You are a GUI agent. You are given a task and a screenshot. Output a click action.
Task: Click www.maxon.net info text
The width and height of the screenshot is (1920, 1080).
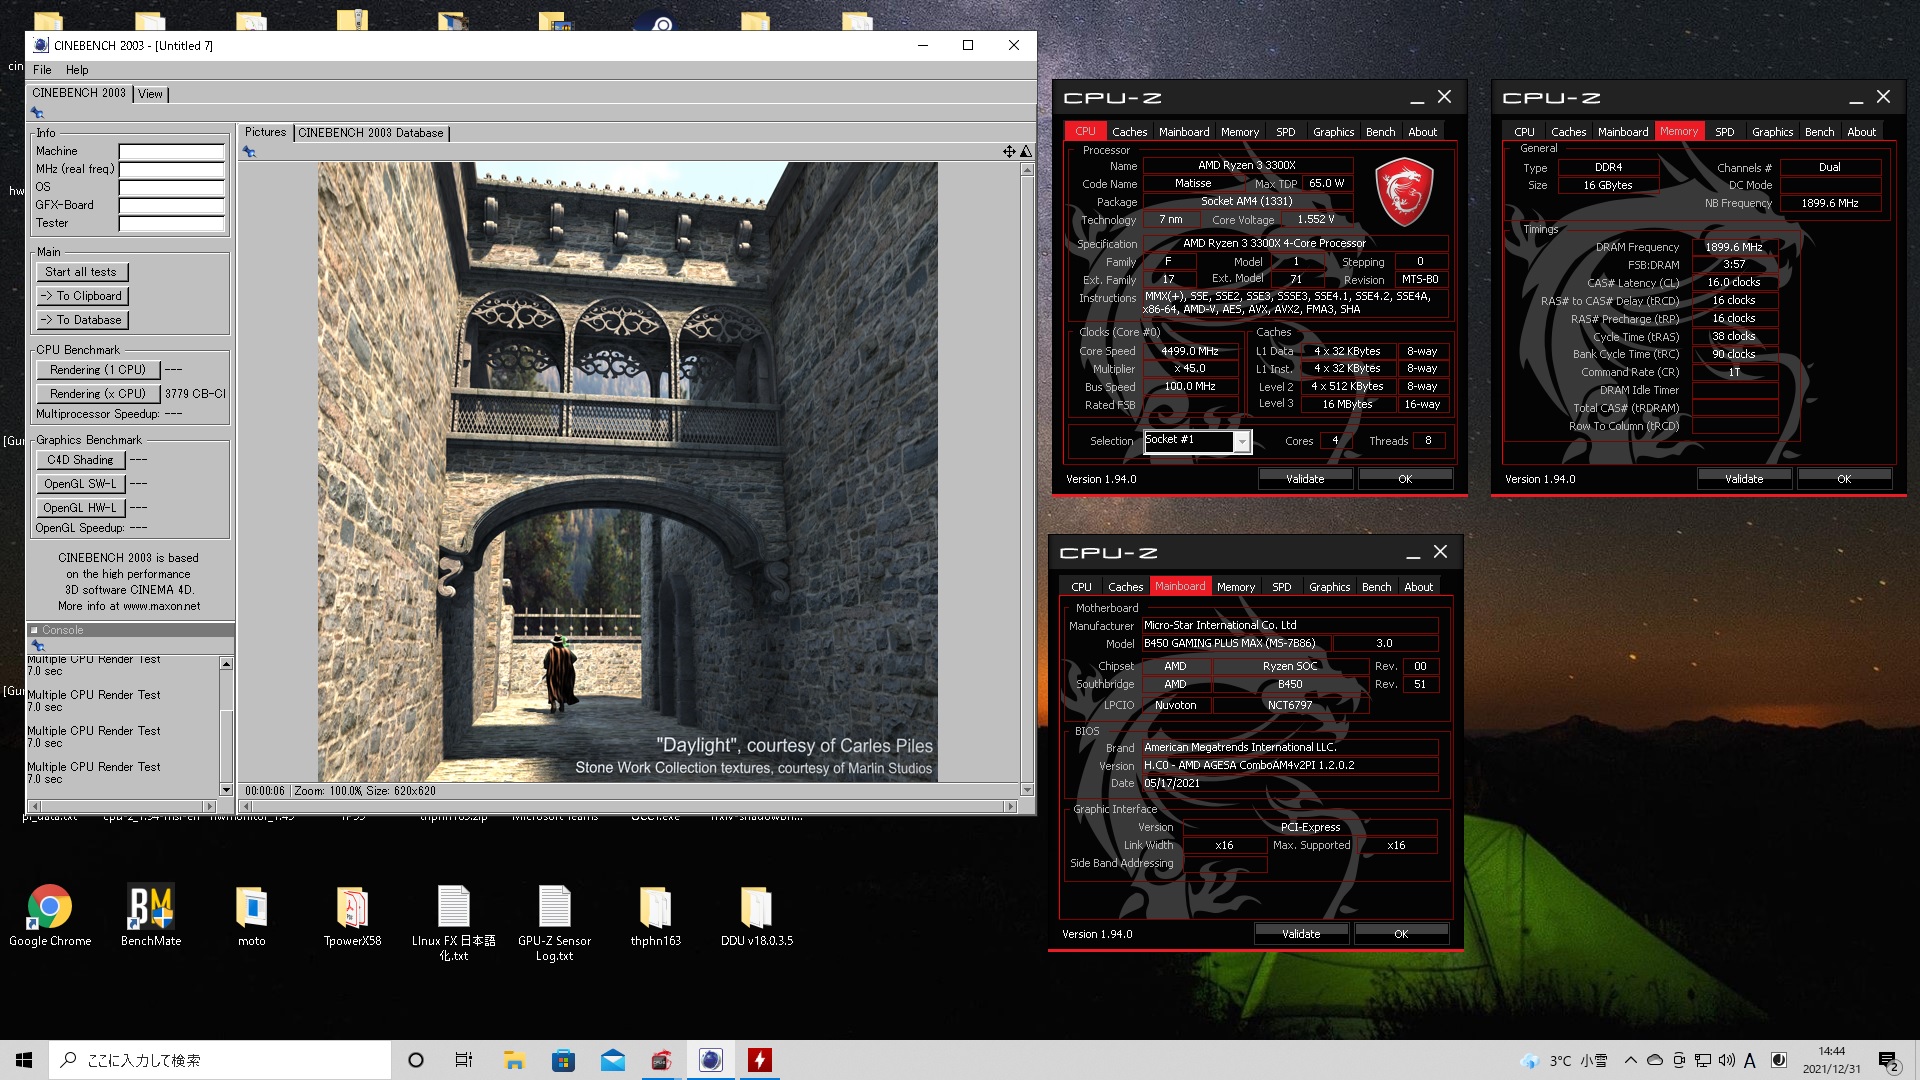tap(162, 606)
